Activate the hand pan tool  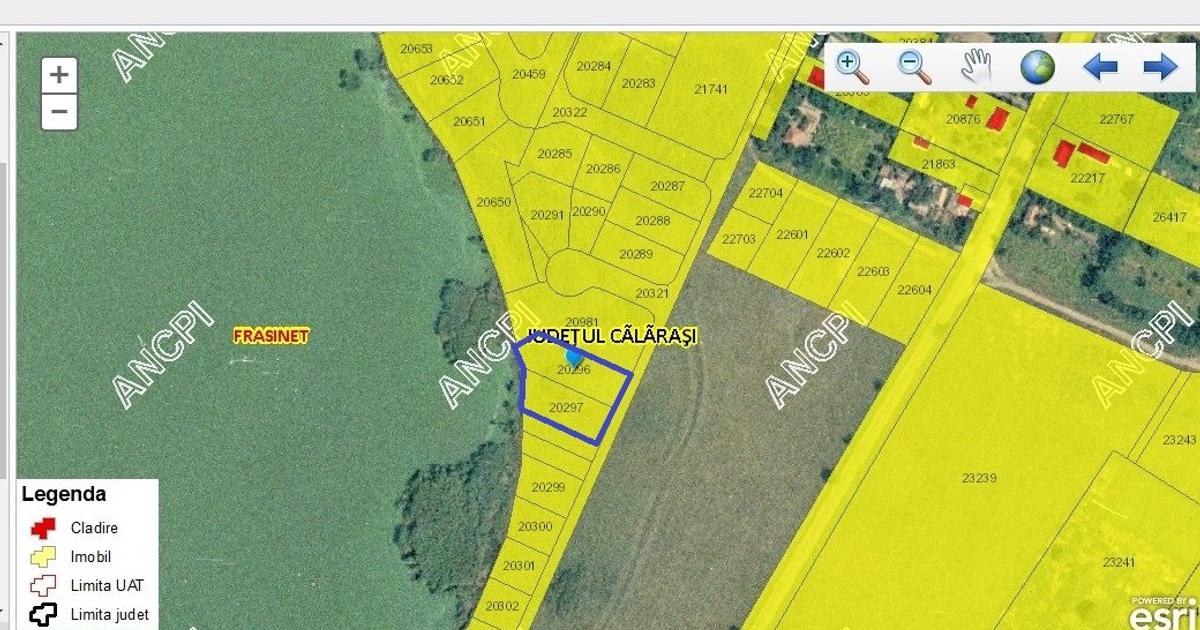[x=976, y=67]
